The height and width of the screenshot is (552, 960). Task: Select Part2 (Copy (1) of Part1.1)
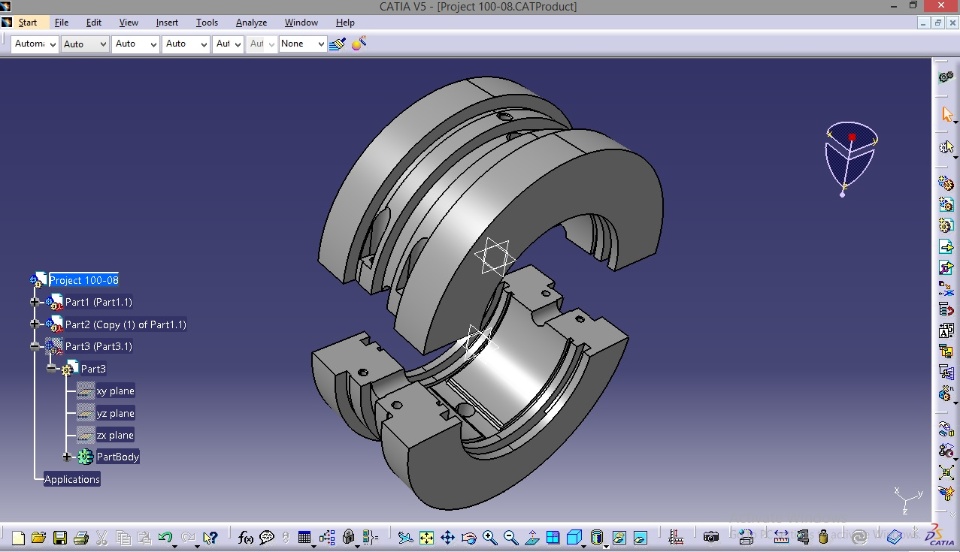coord(126,324)
